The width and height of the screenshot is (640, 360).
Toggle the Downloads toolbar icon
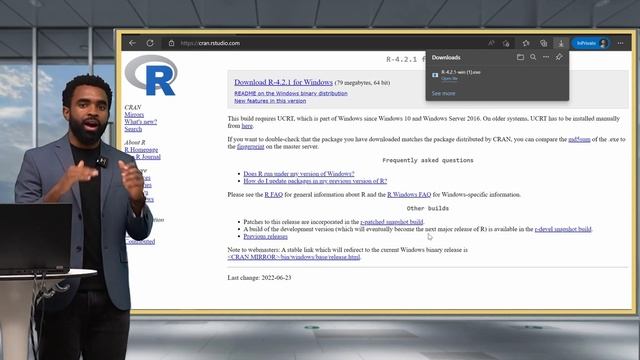click(561, 43)
